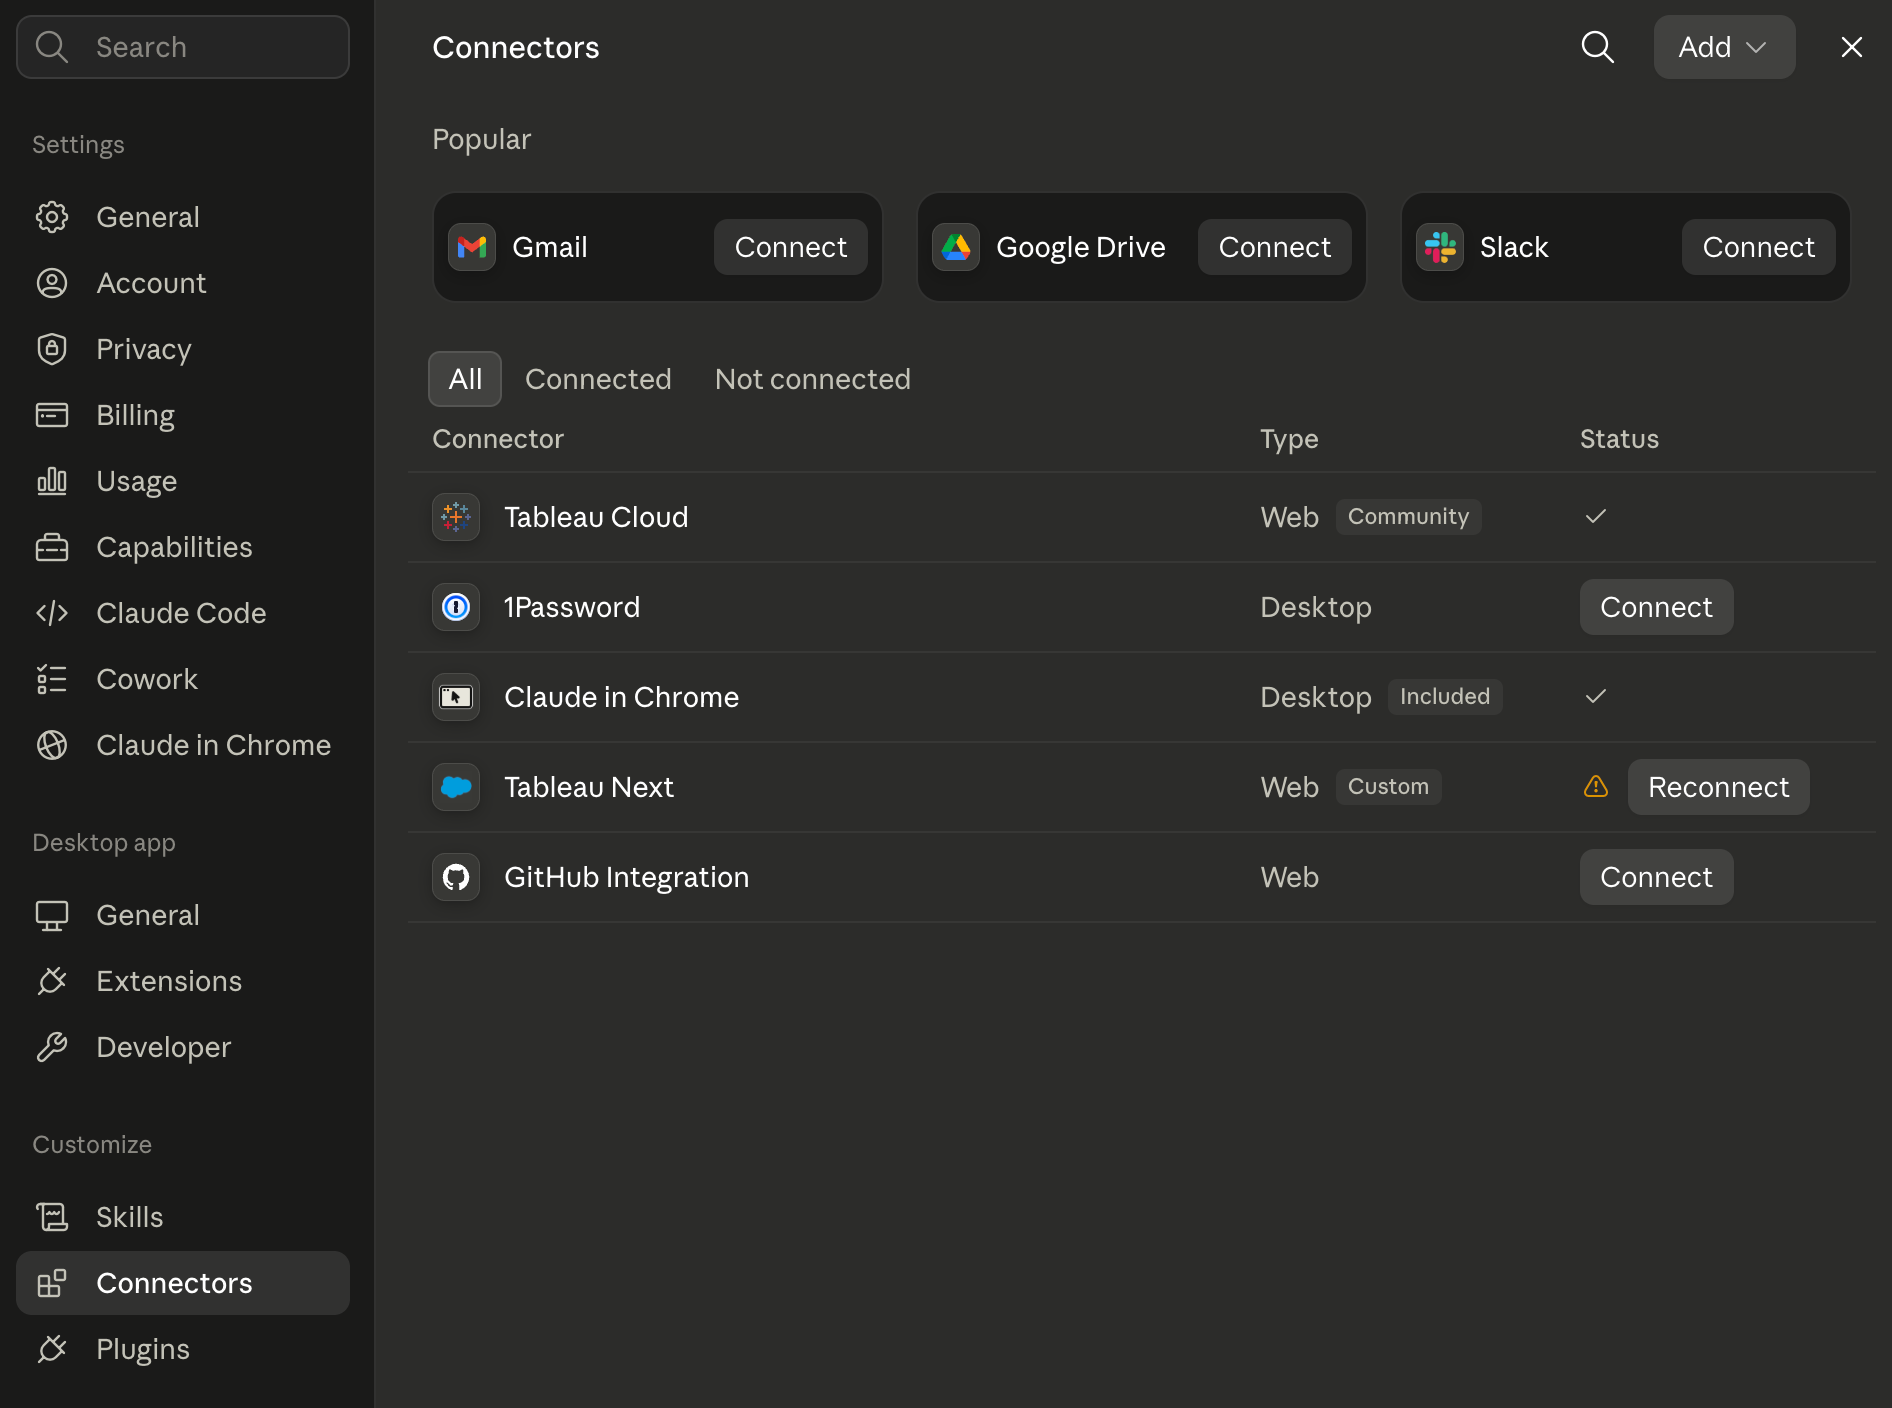The image size is (1892, 1408).
Task: Click the warning triangle next to Reconnect
Action: pos(1596,787)
